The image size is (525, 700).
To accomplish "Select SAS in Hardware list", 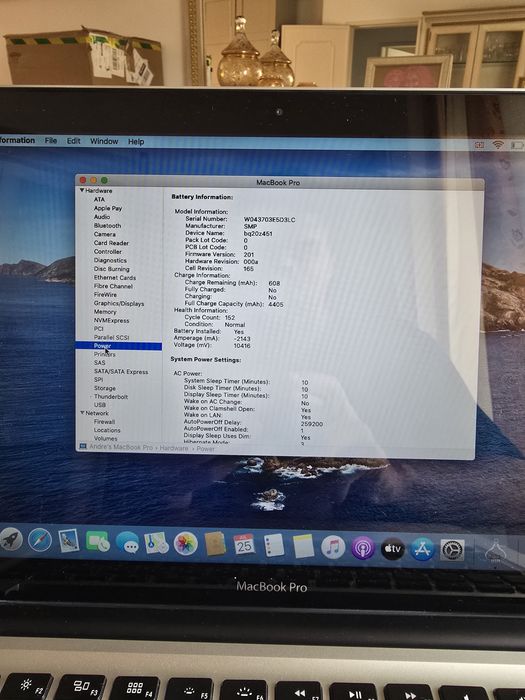I will point(100,363).
